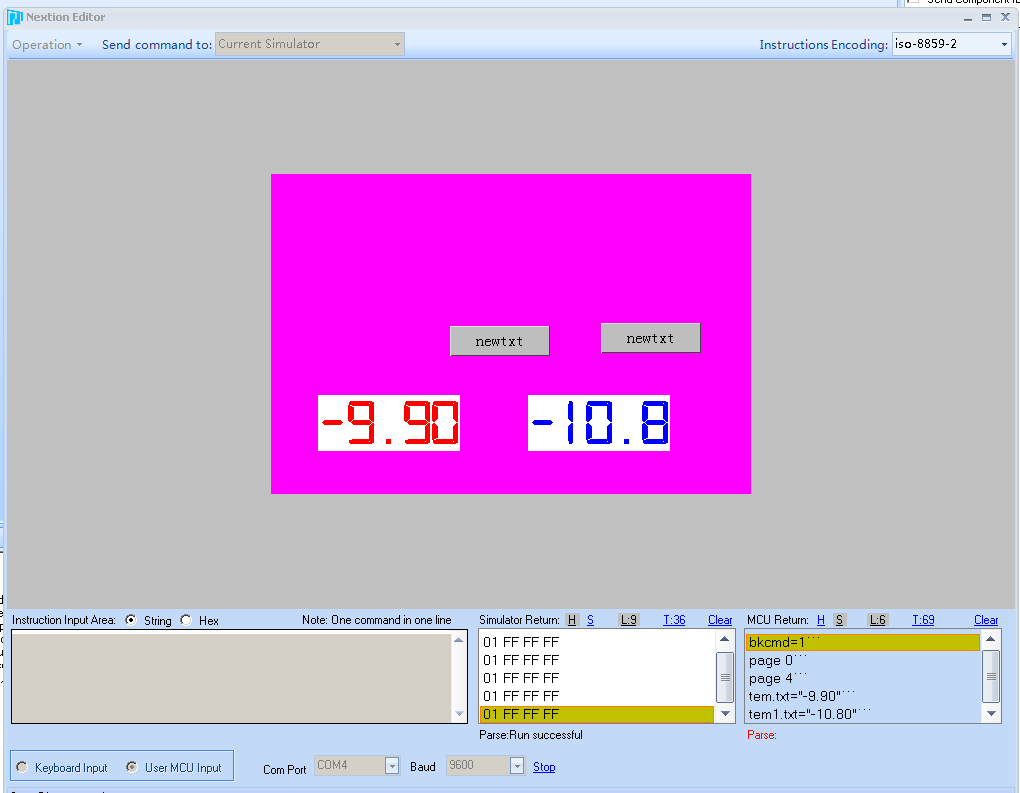Minimize the Nextion Editor window
1020x793 pixels.
[x=968, y=18]
